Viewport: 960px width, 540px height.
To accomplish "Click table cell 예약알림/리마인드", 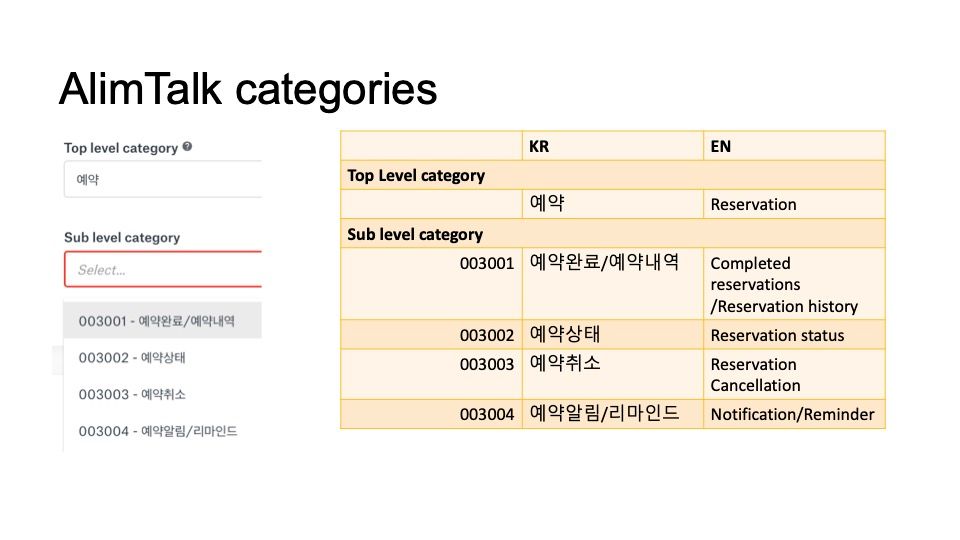I will [x=613, y=414].
